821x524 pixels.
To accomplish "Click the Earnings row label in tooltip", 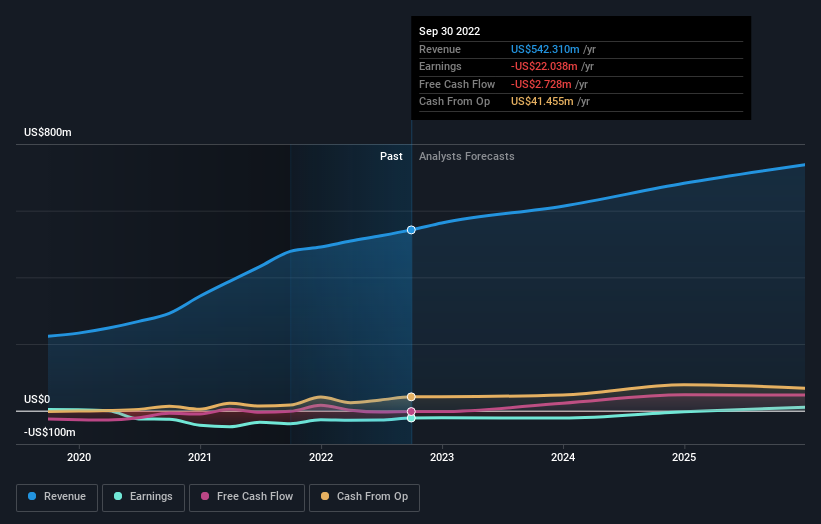I will pyautogui.click(x=440, y=66).
